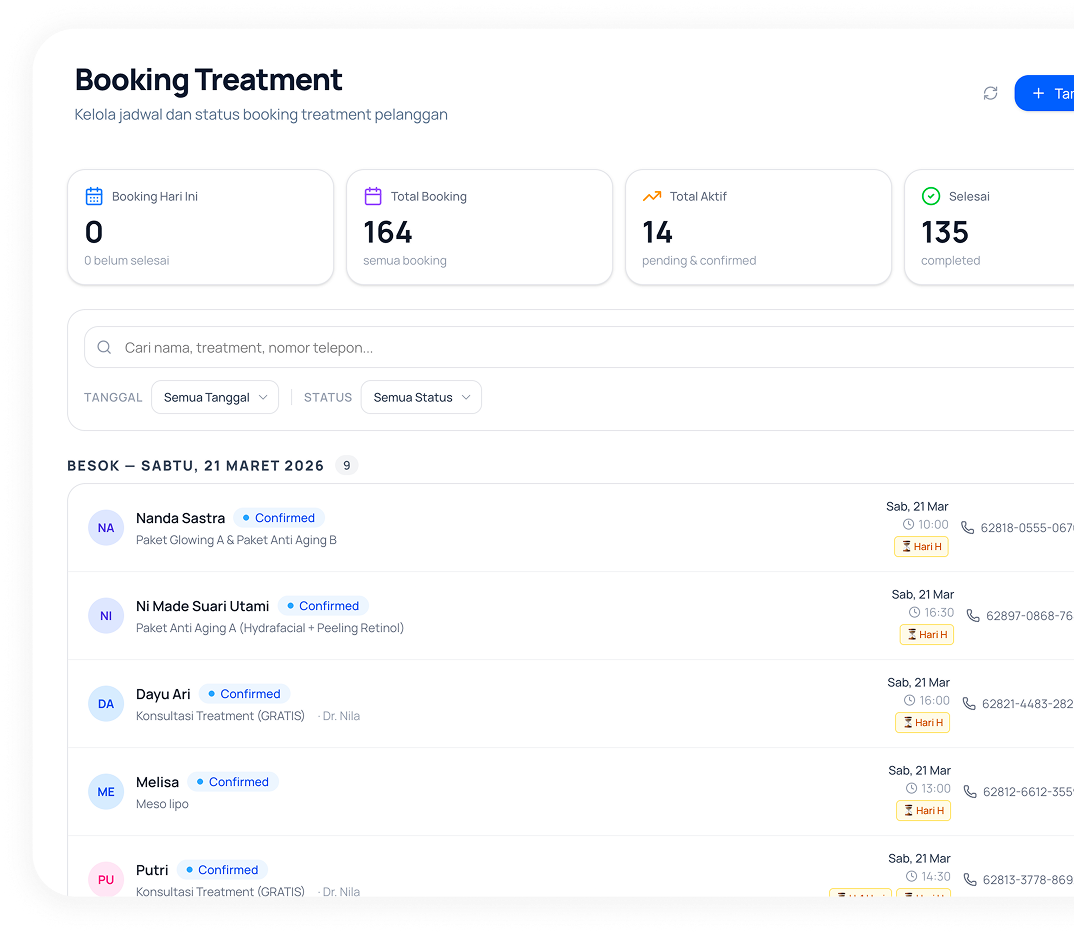Select the NA avatar of Nanda Sastra
Screen dimensions: 1074x934
pos(106,527)
